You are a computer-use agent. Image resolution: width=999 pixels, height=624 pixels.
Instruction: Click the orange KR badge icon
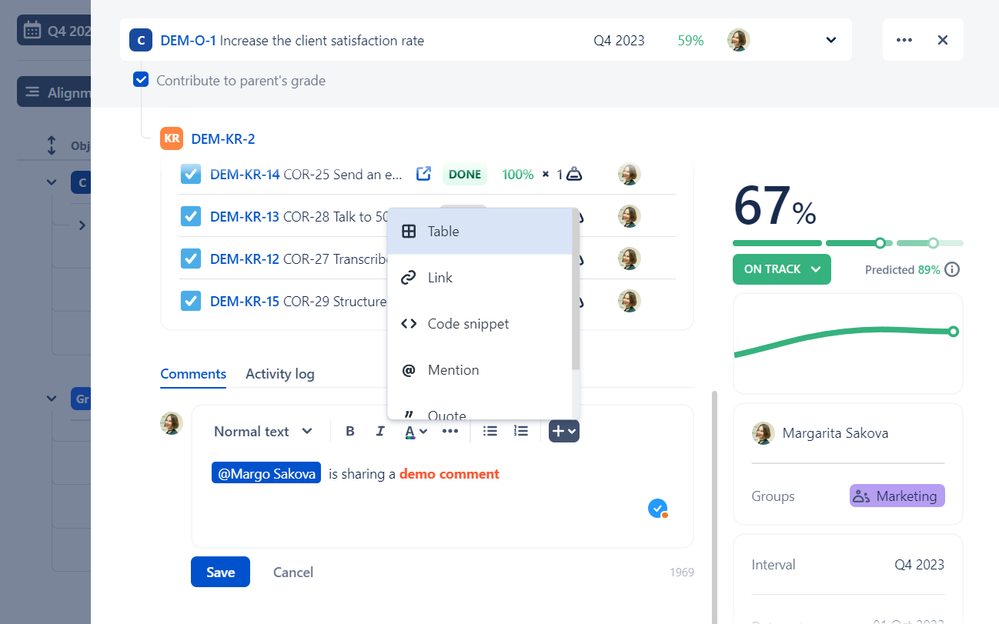point(171,138)
